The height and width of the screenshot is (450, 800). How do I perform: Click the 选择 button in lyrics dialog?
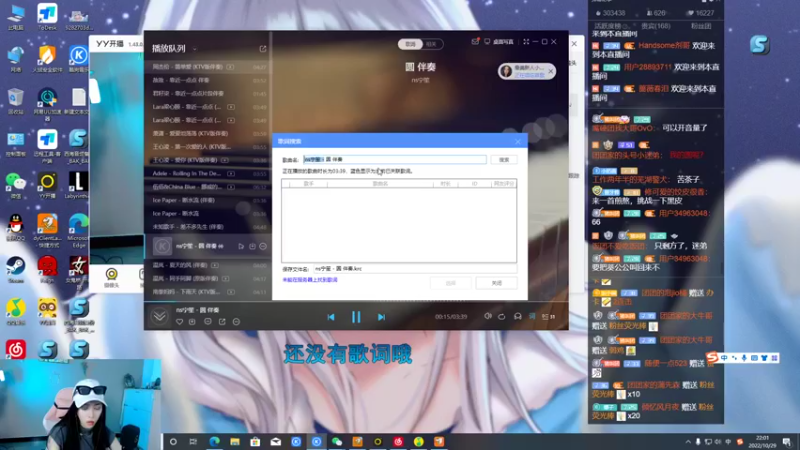click(x=451, y=283)
